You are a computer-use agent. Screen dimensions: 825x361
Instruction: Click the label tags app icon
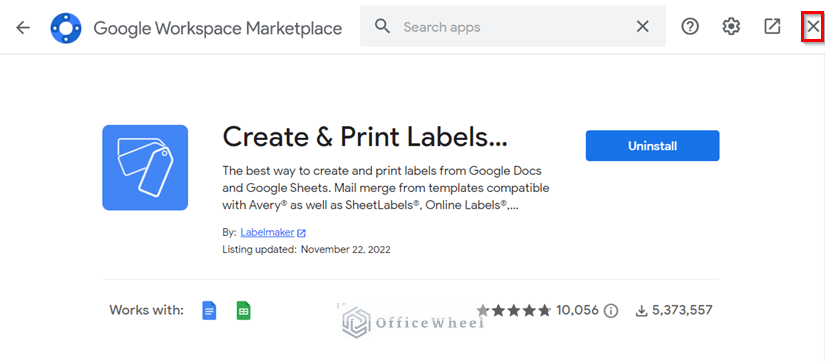pyautogui.click(x=145, y=167)
